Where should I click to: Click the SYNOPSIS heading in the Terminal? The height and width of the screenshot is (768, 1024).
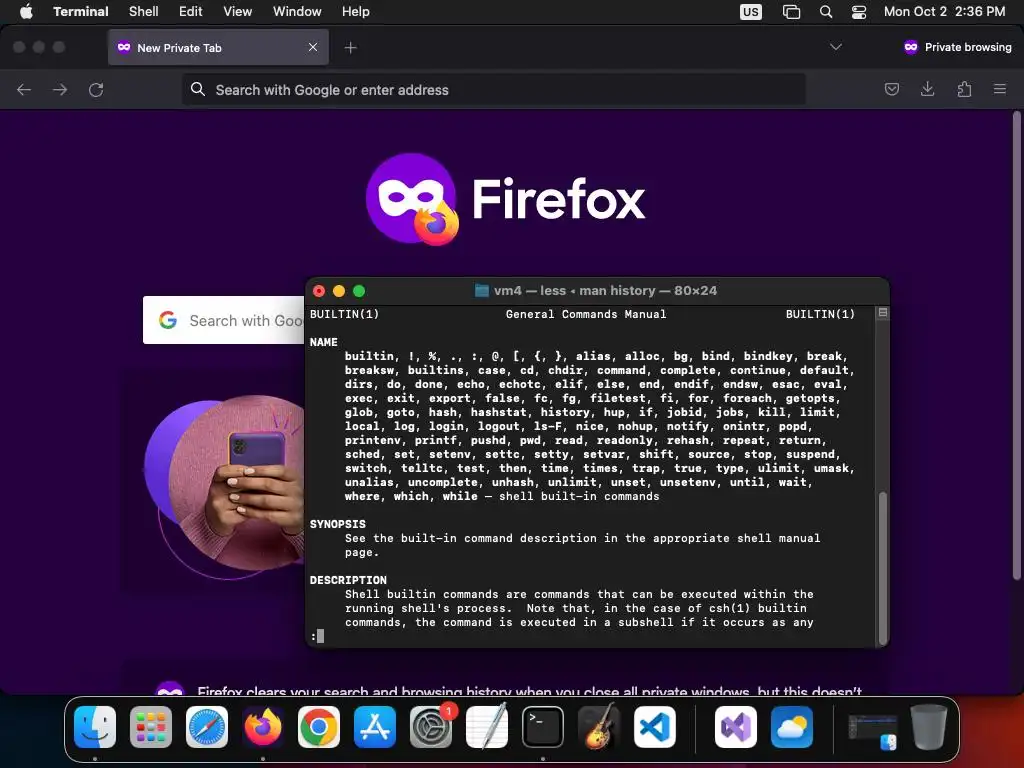coord(338,524)
